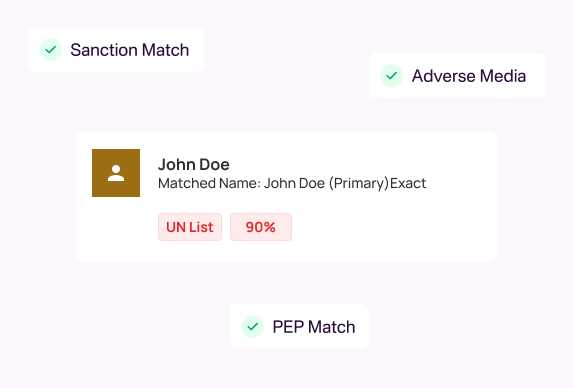Viewport: 574px width, 388px height.
Task: Click the 90% match score badge
Action: pyautogui.click(x=261, y=227)
